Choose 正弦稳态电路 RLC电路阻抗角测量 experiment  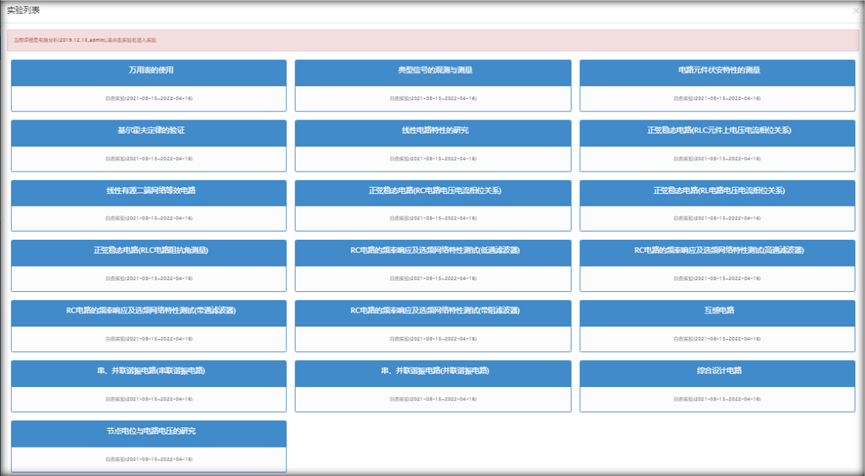click(148, 250)
